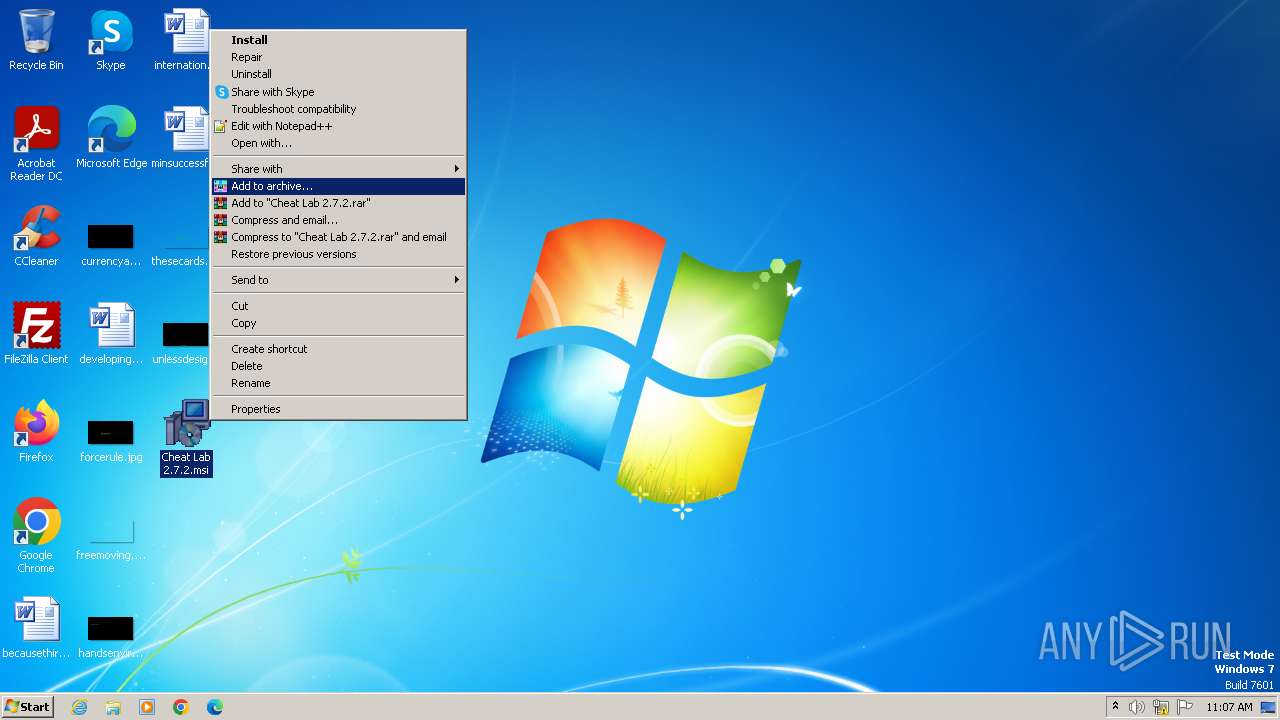Choose Install from the context menu

coord(338,40)
